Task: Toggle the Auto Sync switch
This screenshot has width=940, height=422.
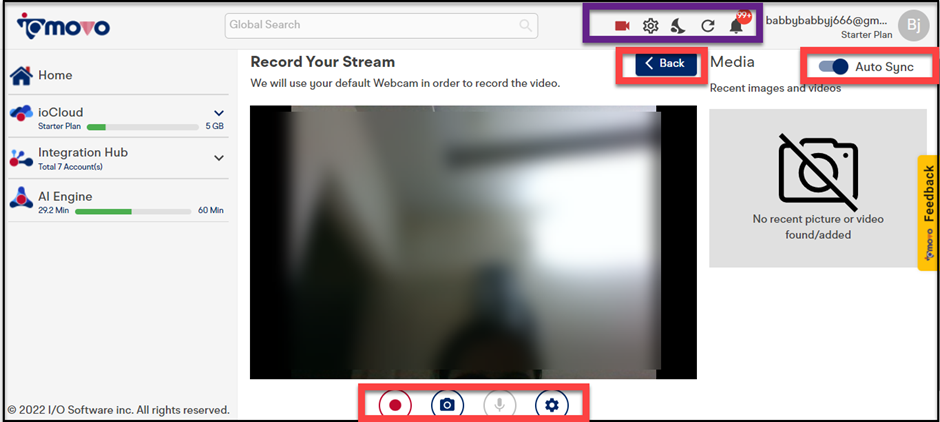Action: (834, 67)
